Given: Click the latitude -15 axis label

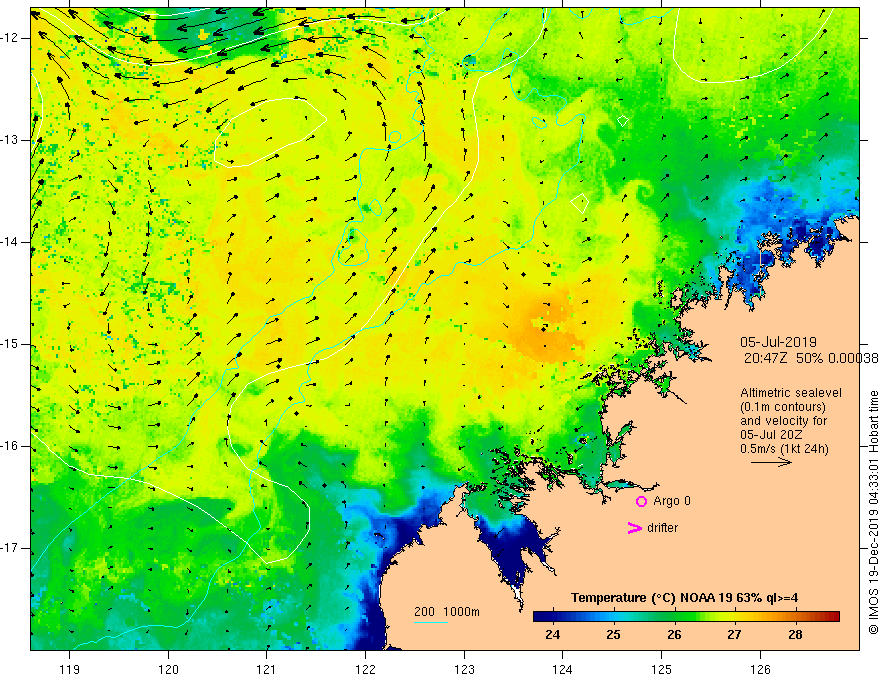Looking at the screenshot, I should (12, 344).
